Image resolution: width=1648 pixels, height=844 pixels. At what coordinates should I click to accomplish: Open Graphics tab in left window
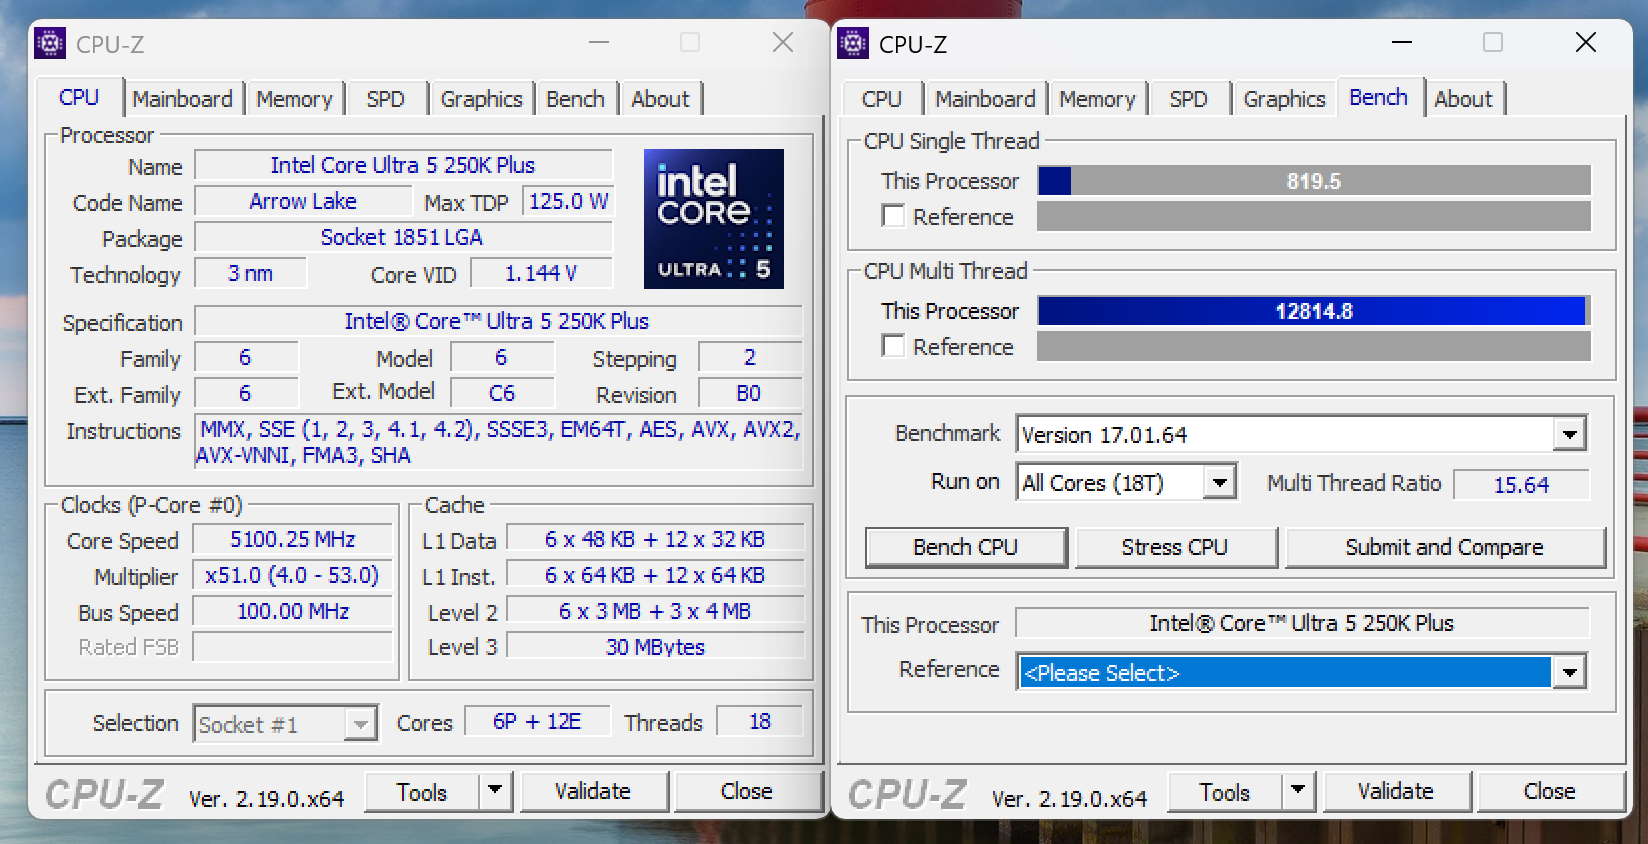point(482,99)
